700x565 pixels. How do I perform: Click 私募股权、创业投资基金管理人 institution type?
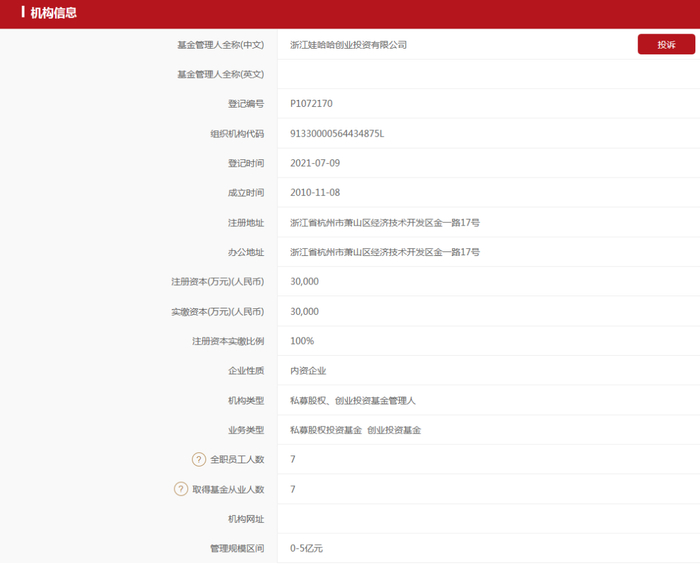(x=353, y=400)
